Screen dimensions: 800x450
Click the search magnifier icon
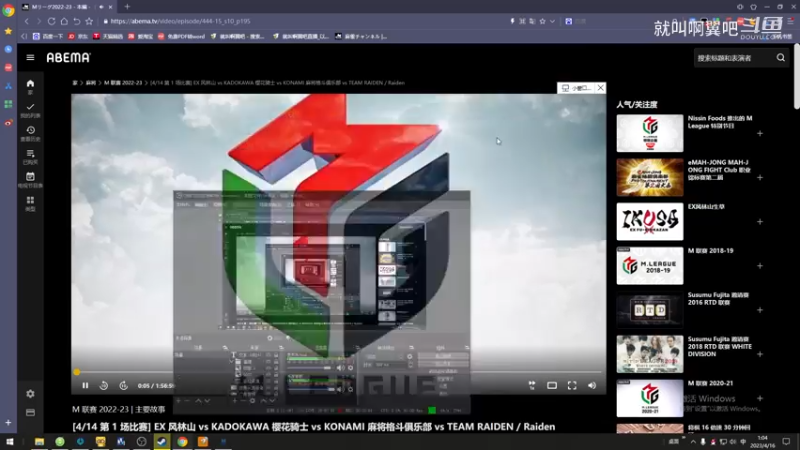pyautogui.click(x=781, y=58)
